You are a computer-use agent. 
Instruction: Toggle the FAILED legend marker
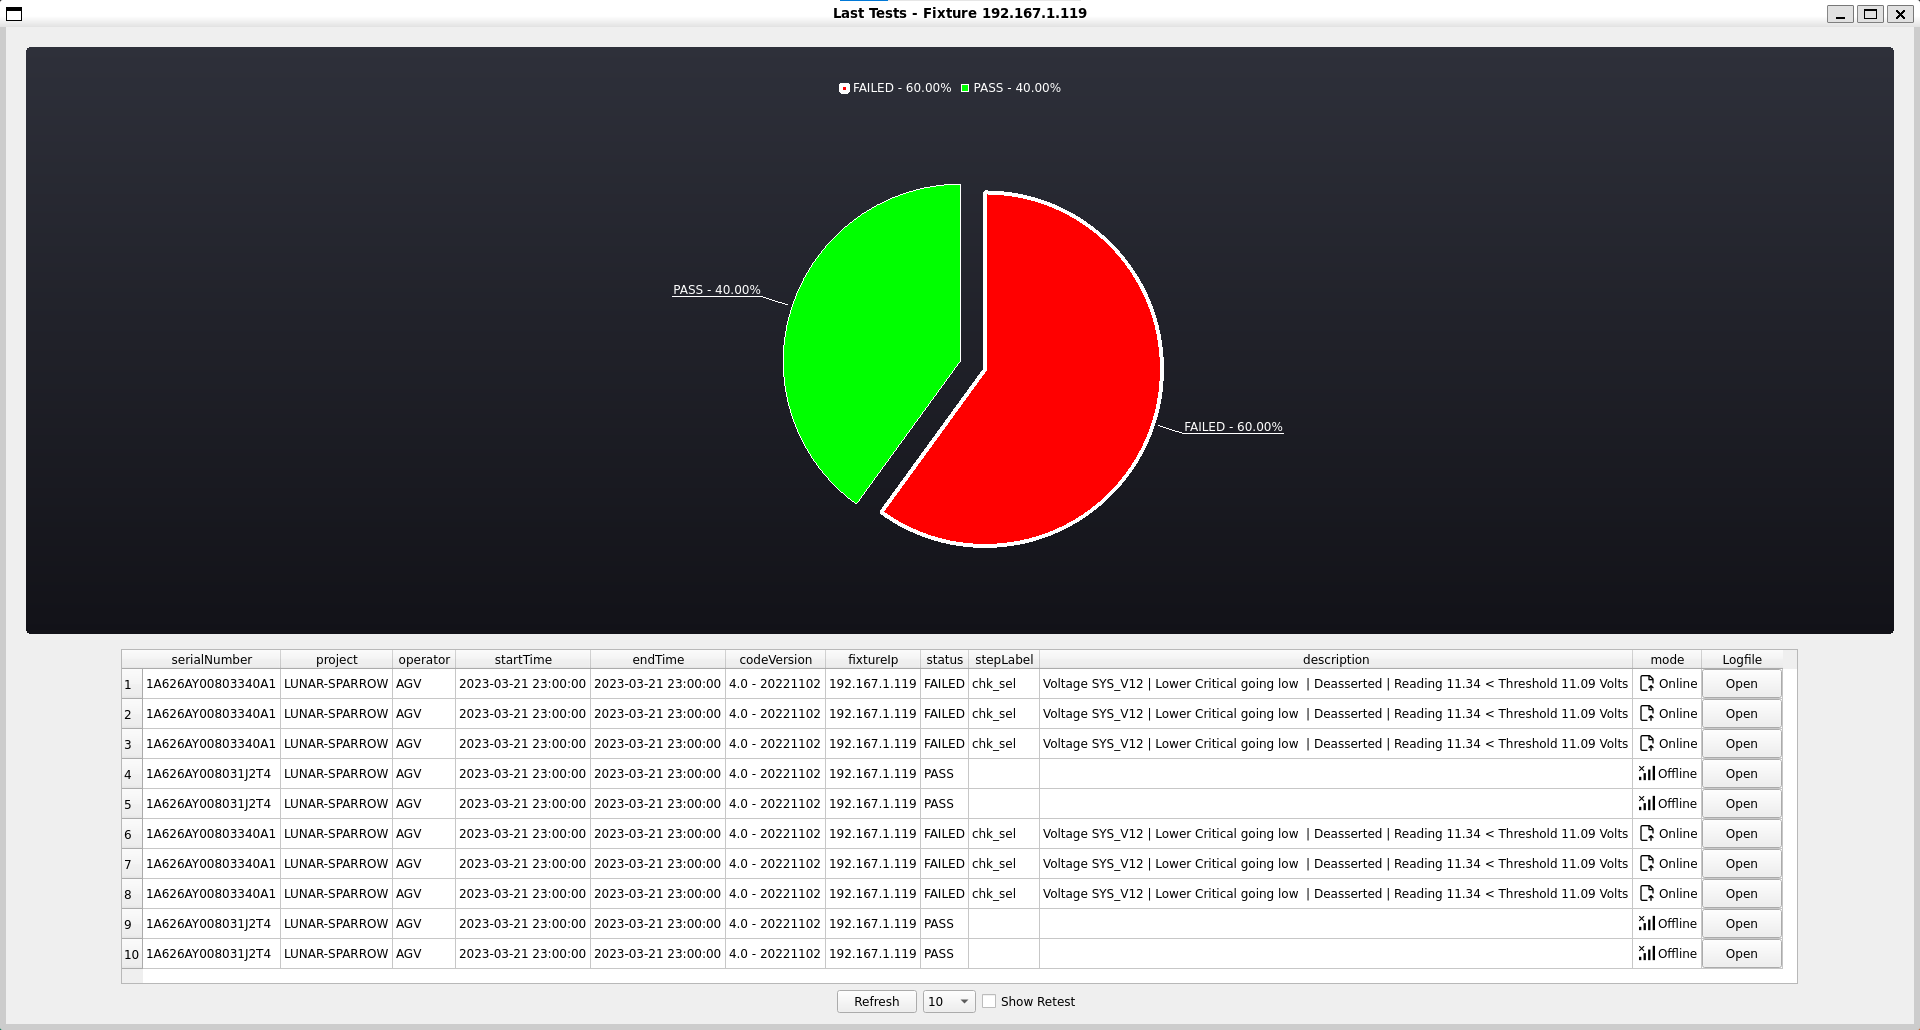pos(844,89)
